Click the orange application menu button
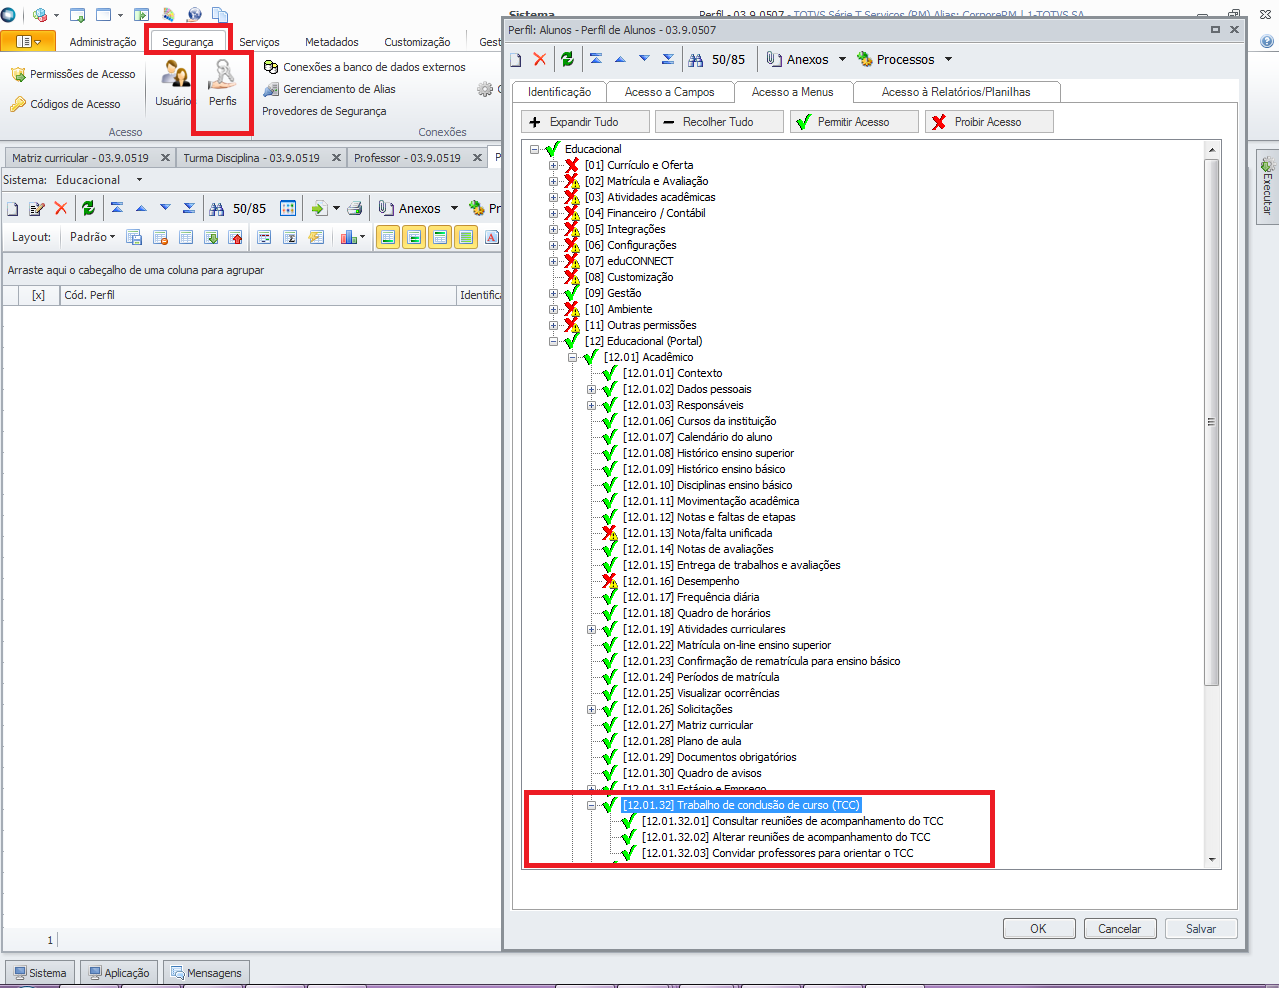This screenshot has width=1280, height=988. [28, 41]
